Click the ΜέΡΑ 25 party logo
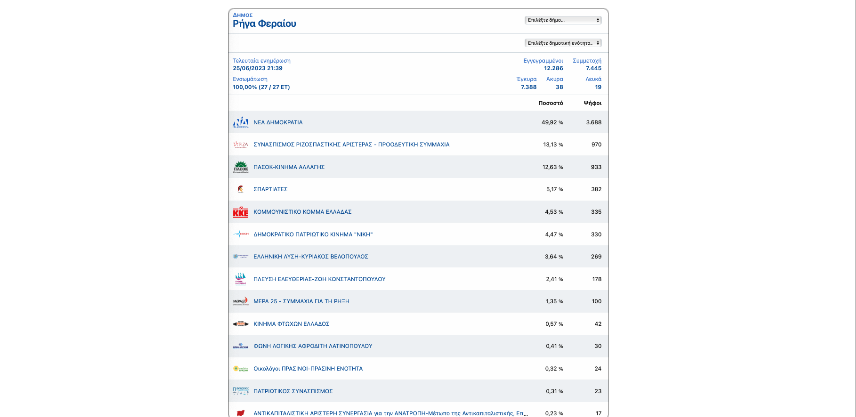 [x=241, y=301]
